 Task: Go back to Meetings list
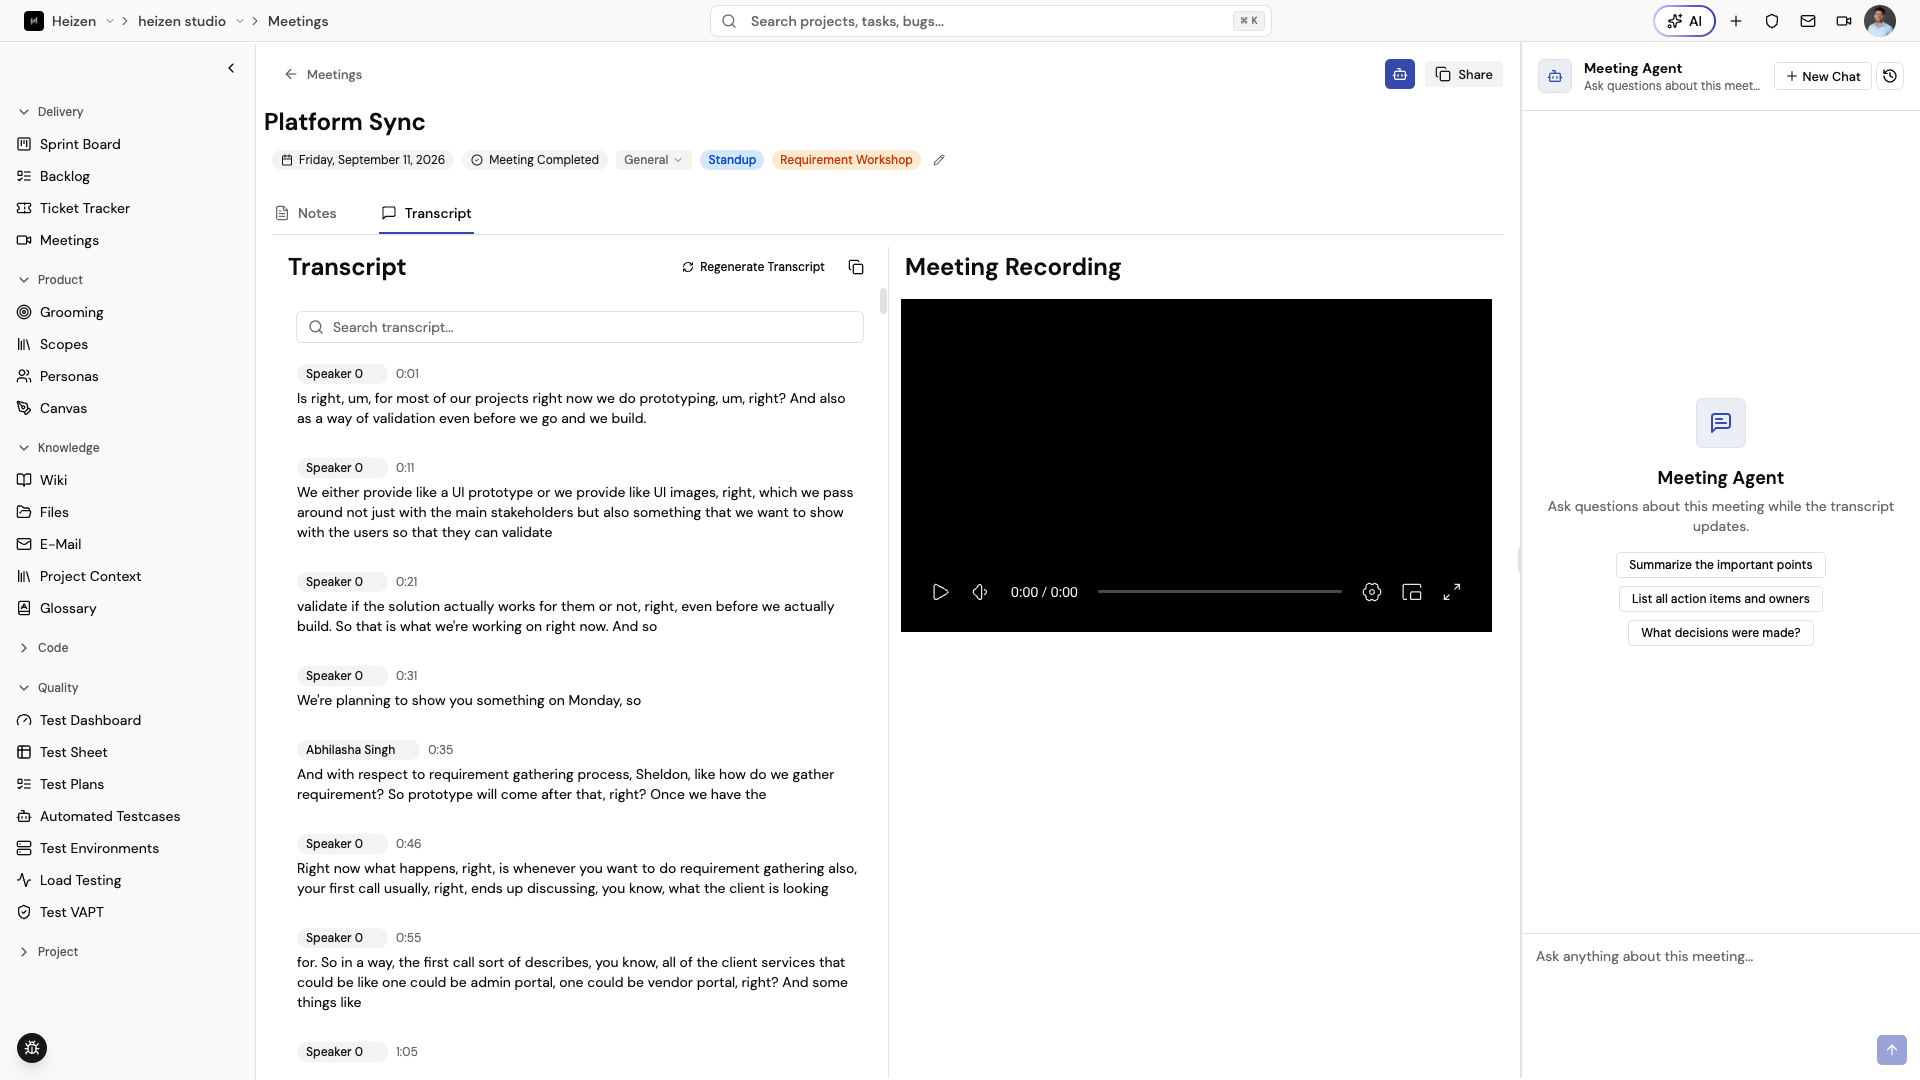[323, 75]
